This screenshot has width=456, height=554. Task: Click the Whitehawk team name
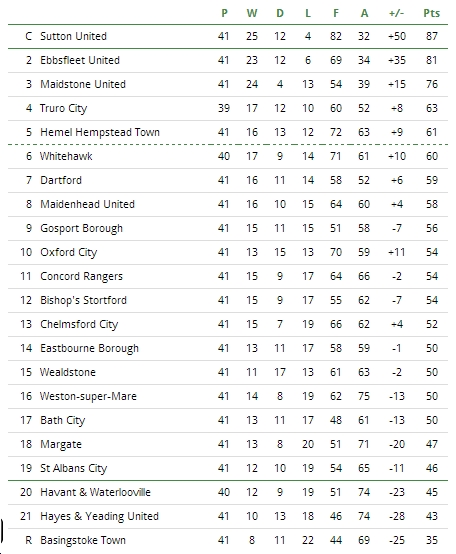66,156
